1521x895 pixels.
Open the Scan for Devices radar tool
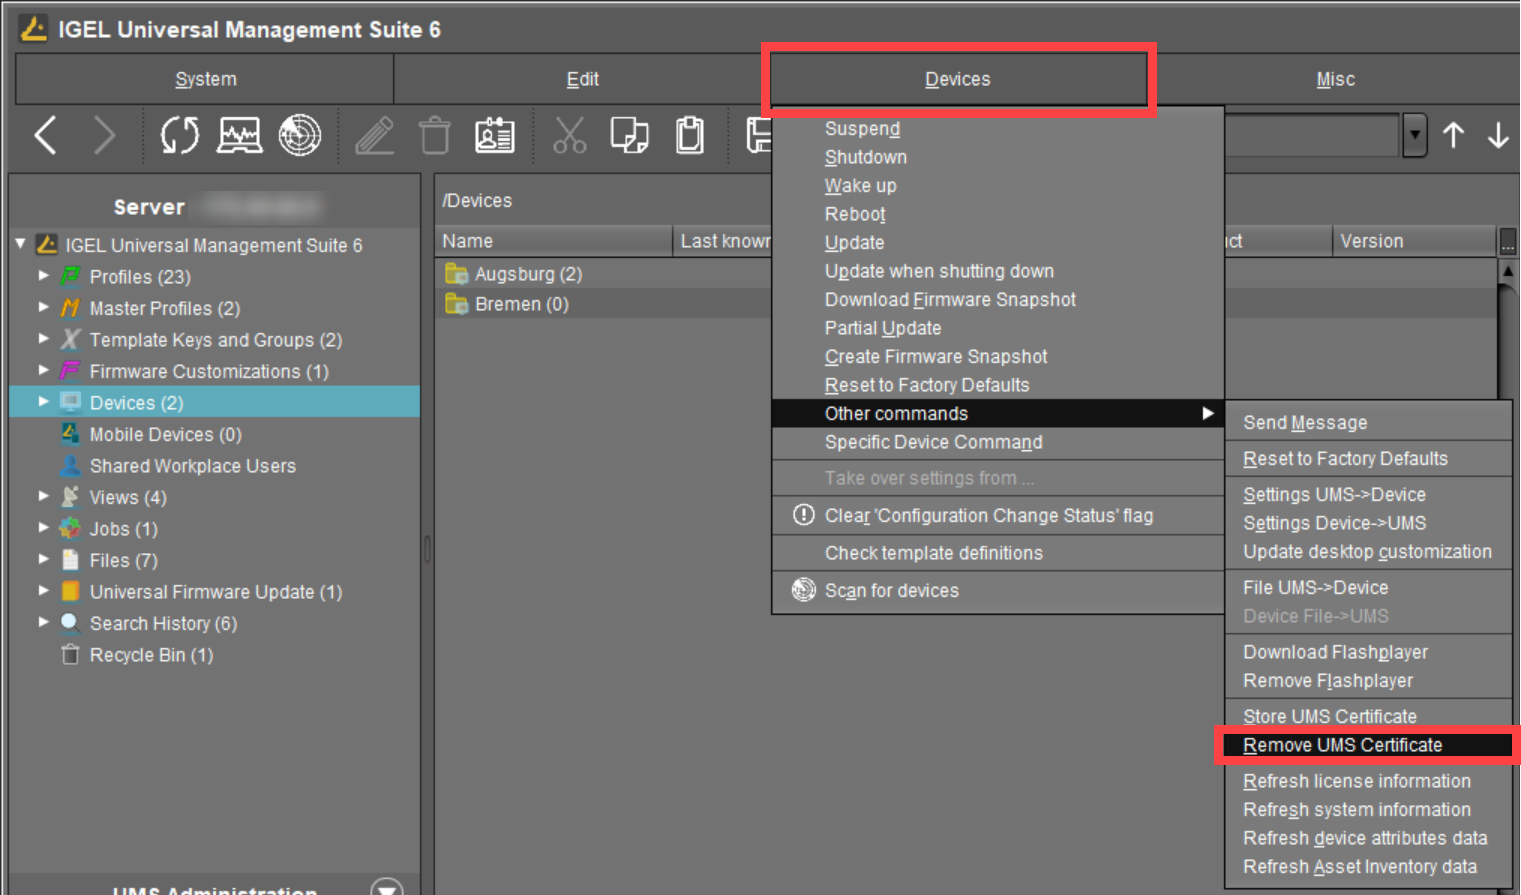coord(299,135)
